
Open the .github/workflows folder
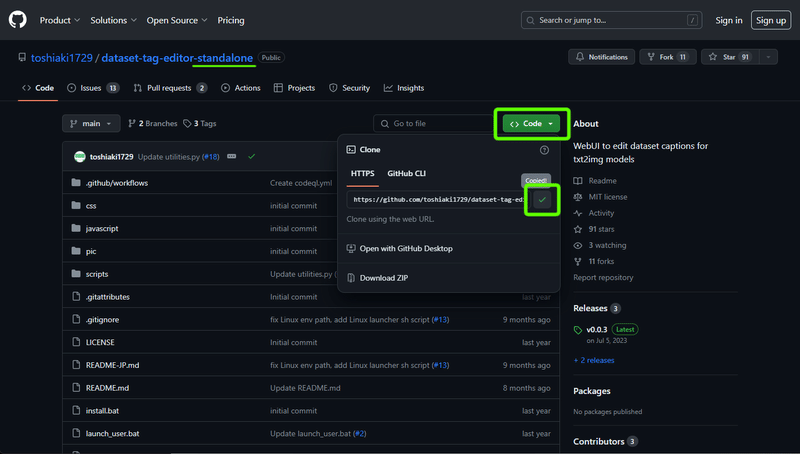pos(117,183)
